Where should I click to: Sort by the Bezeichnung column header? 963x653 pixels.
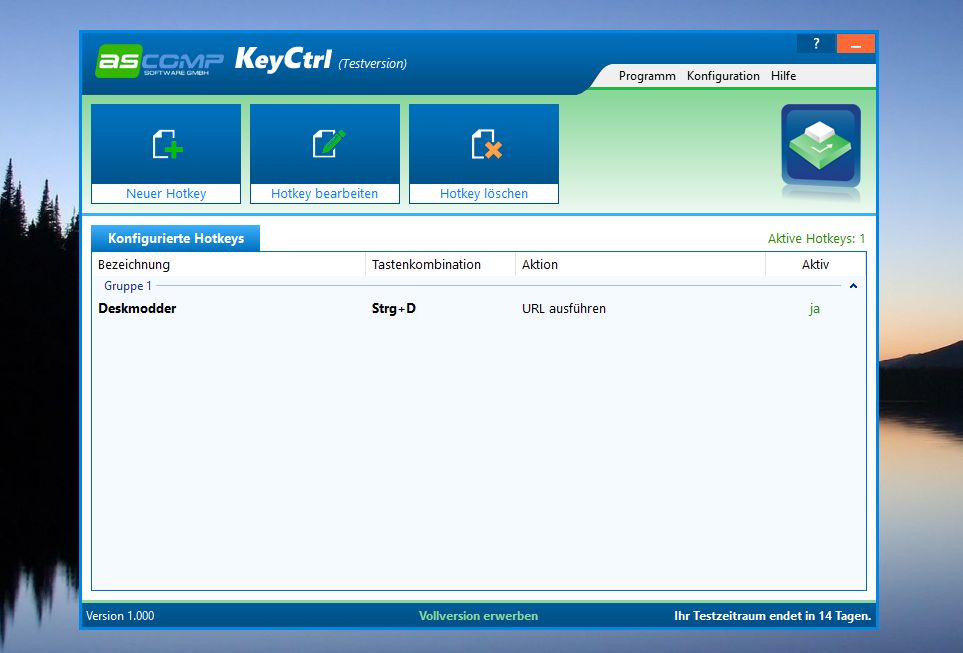coord(228,265)
